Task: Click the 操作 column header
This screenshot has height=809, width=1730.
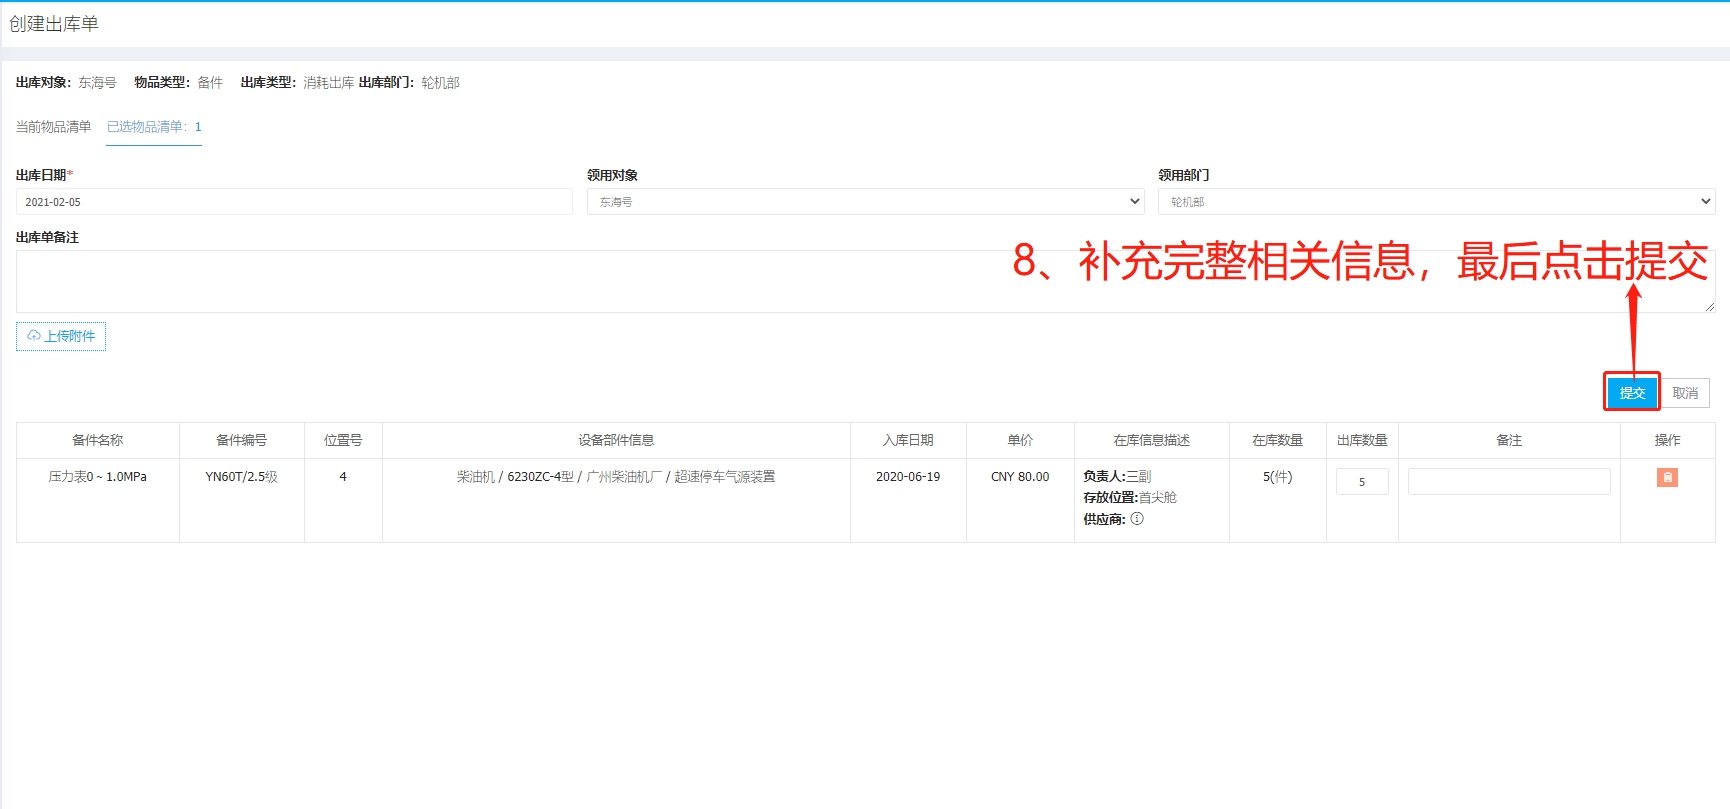Action: (x=1668, y=440)
